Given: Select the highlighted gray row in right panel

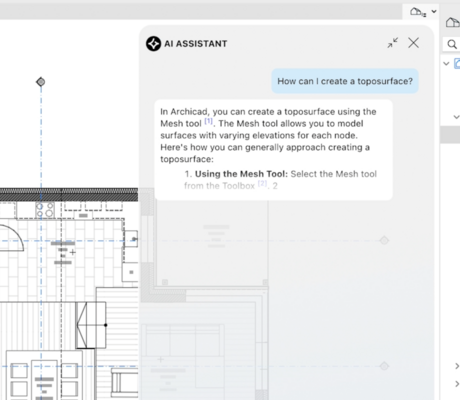Looking at the screenshot, I should click(x=450, y=135).
